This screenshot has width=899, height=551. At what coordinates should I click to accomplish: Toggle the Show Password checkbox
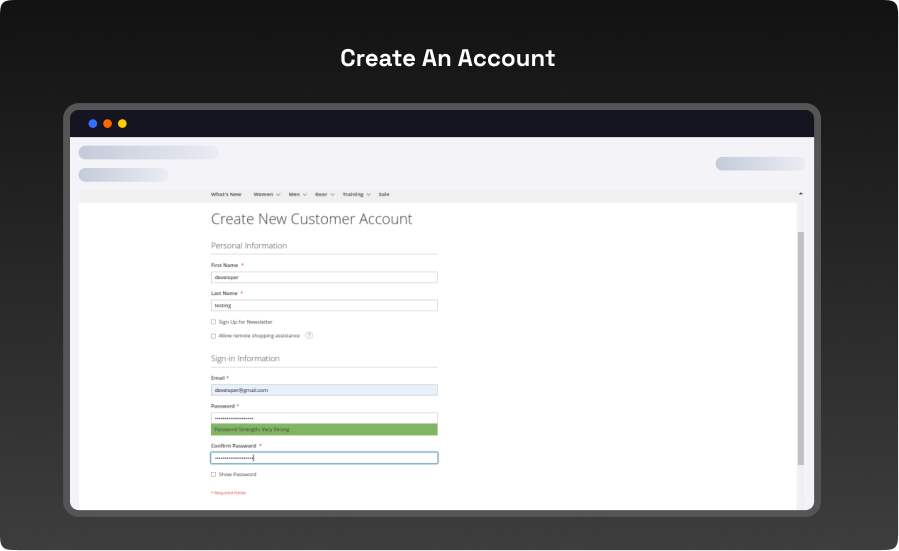click(213, 474)
